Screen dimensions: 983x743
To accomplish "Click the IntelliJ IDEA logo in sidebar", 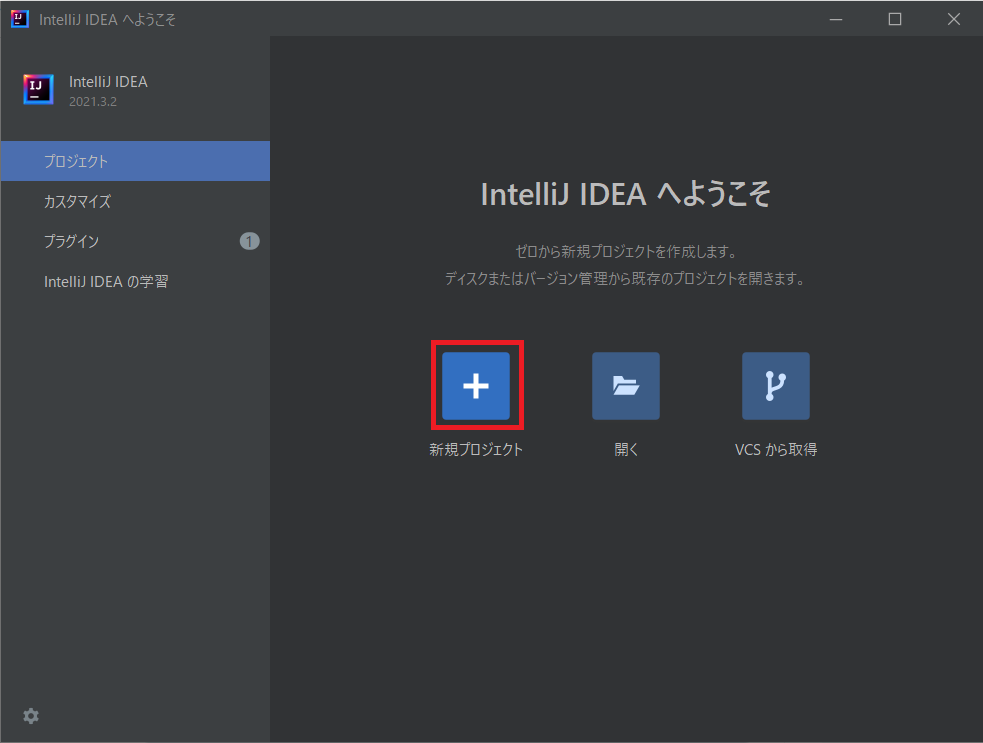I will point(38,90).
